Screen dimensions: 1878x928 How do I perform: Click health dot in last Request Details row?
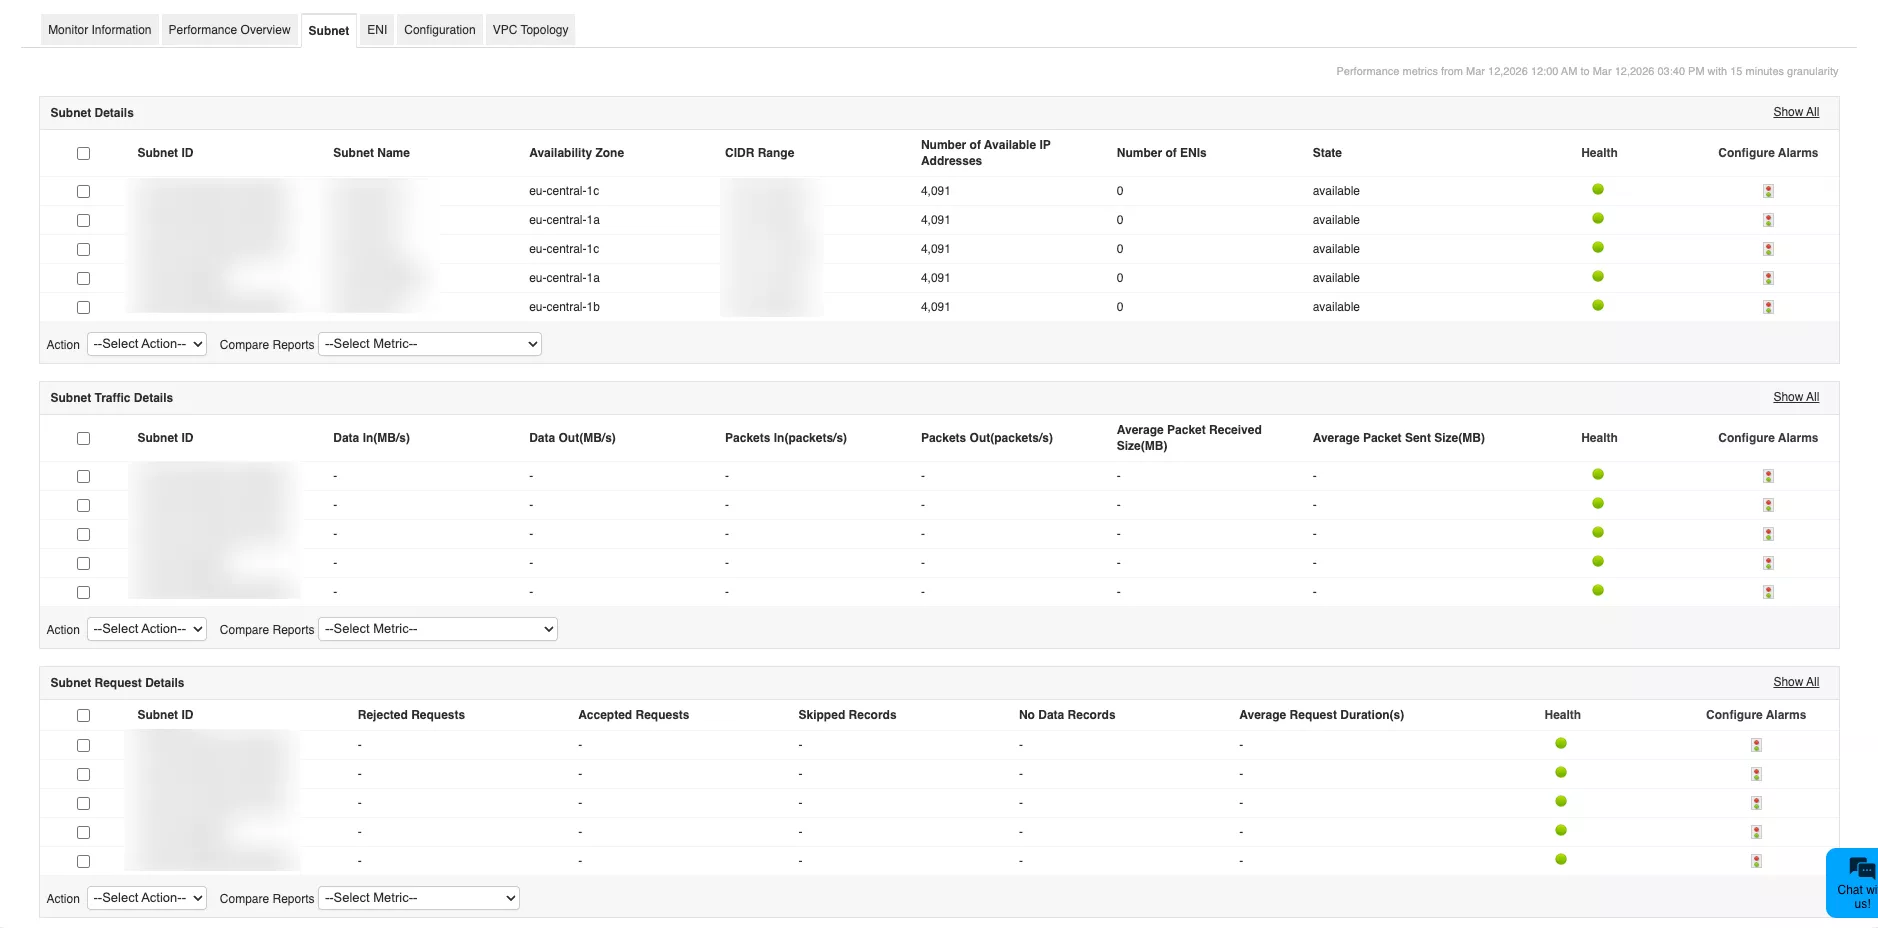tap(1560, 860)
